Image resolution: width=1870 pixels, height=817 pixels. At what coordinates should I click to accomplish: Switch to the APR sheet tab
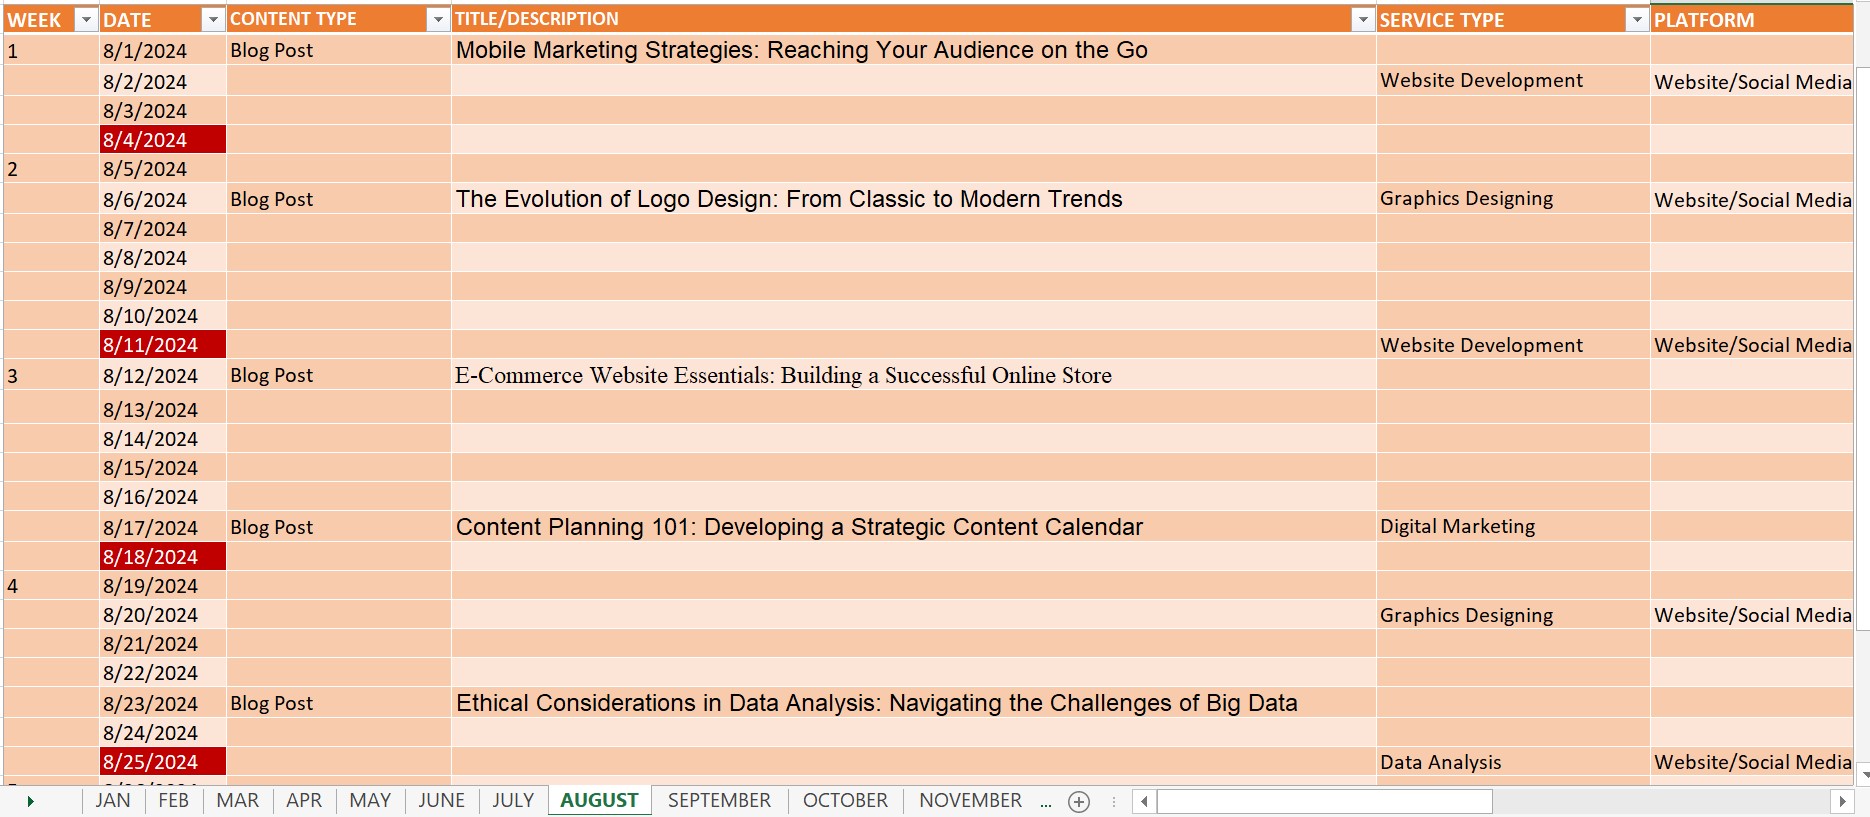pyautogui.click(x=304, y=800)
